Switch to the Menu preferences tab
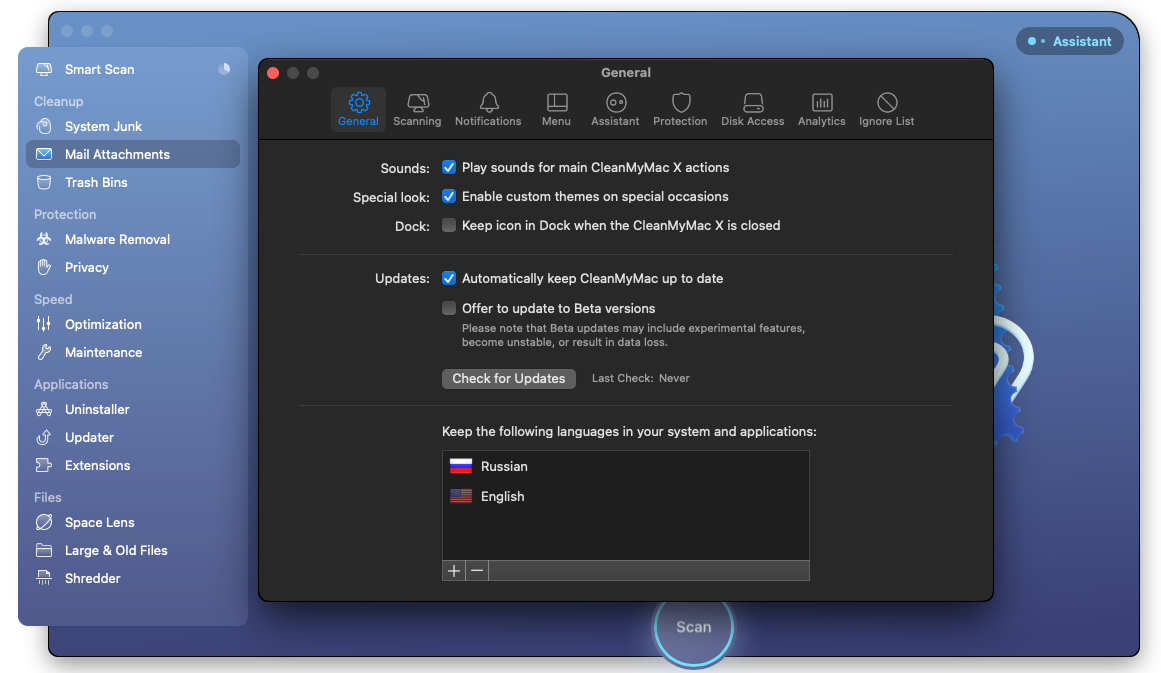 pyautogui.click(x=556, y=109)
